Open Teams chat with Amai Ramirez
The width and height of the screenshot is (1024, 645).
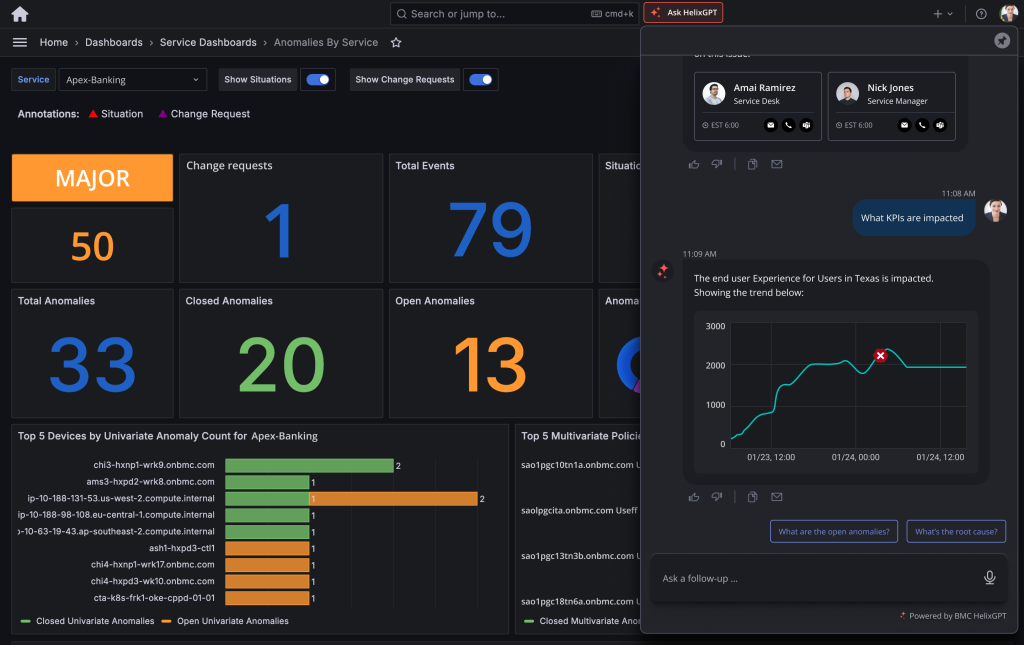[x=807, y=125]
